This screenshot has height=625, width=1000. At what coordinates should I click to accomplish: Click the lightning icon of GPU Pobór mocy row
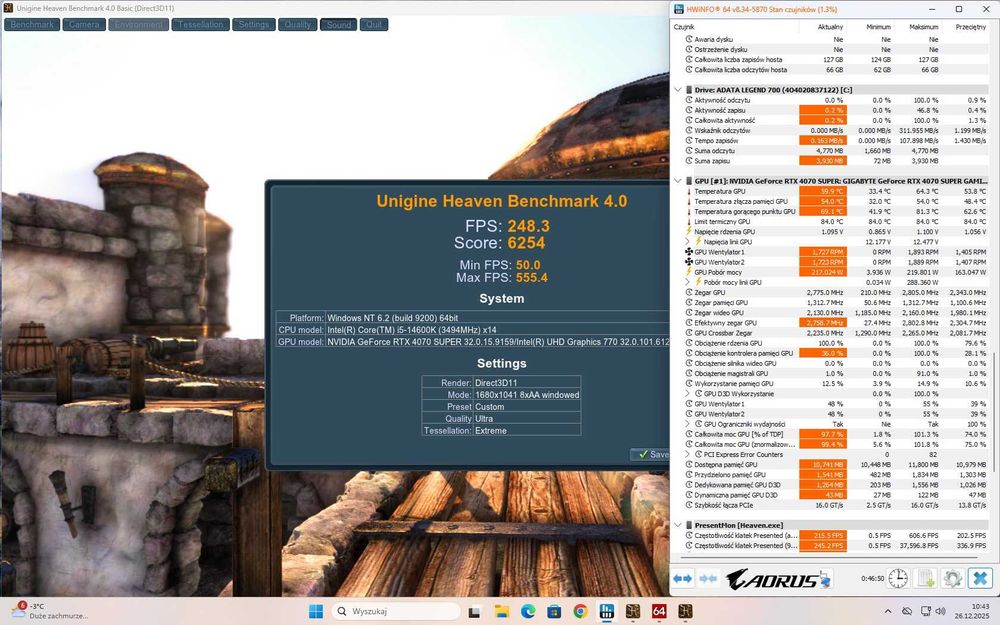[x=689, y=272]
